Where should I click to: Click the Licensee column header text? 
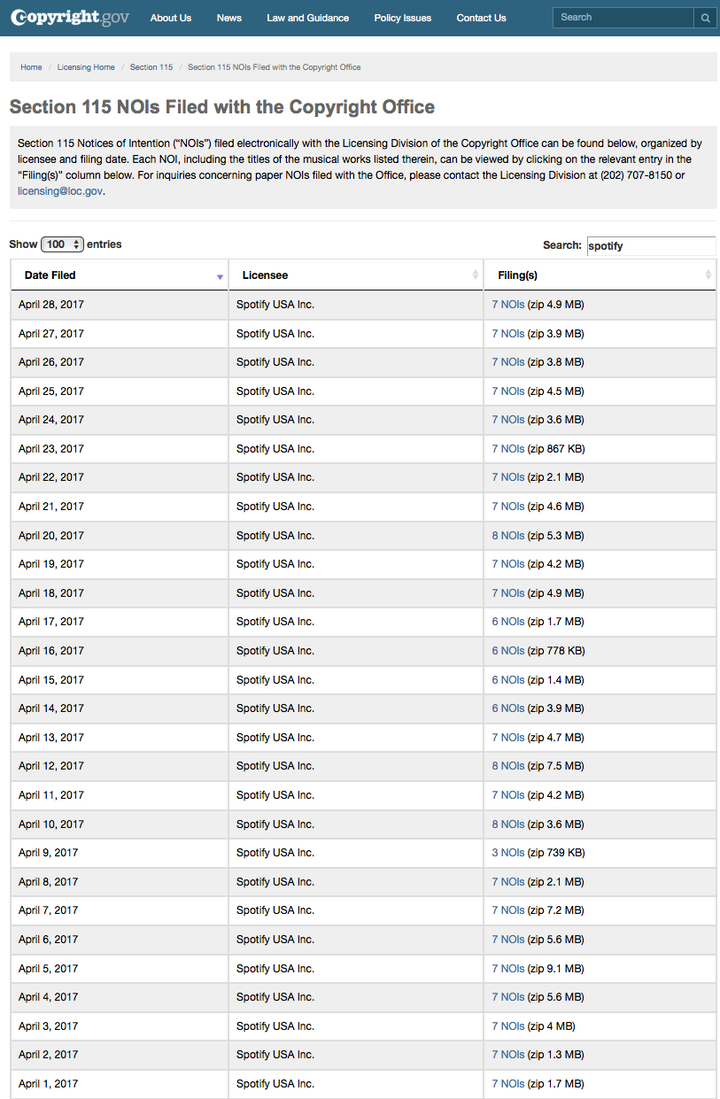tap(265, 275)
